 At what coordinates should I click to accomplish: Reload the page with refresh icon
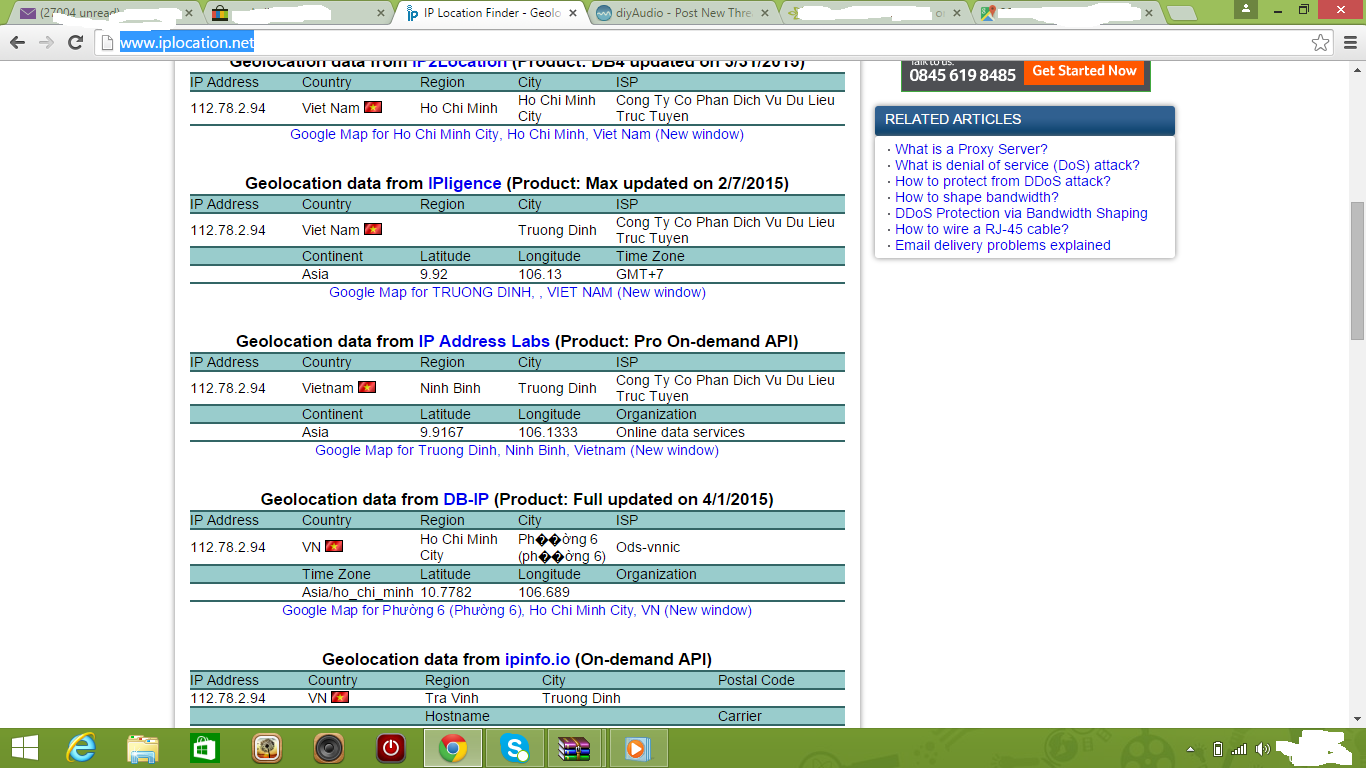click(x=75, y=42)
